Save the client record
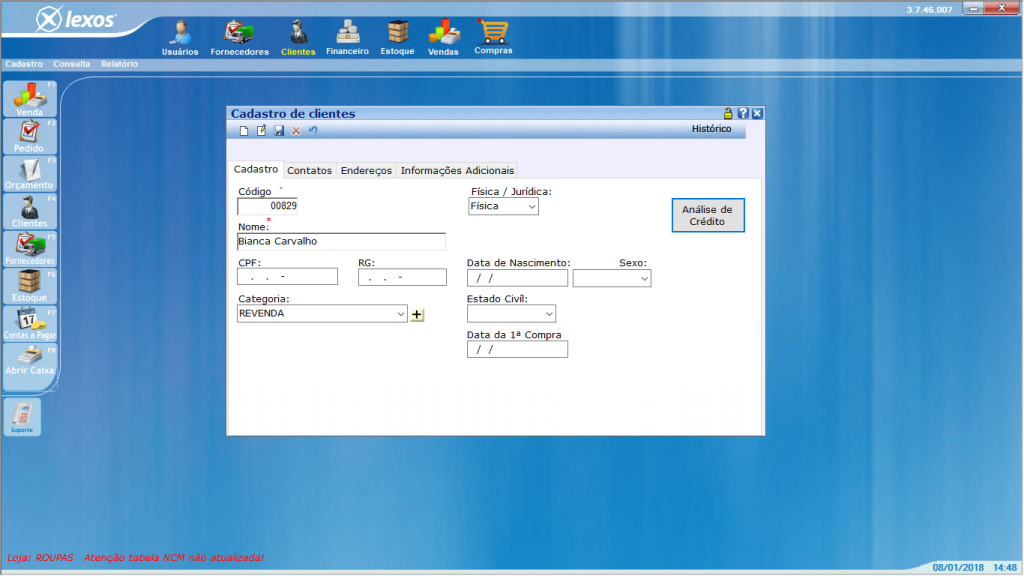This screenshot has width=1024, height=576. pyautogui.click(x=279, y=131)
